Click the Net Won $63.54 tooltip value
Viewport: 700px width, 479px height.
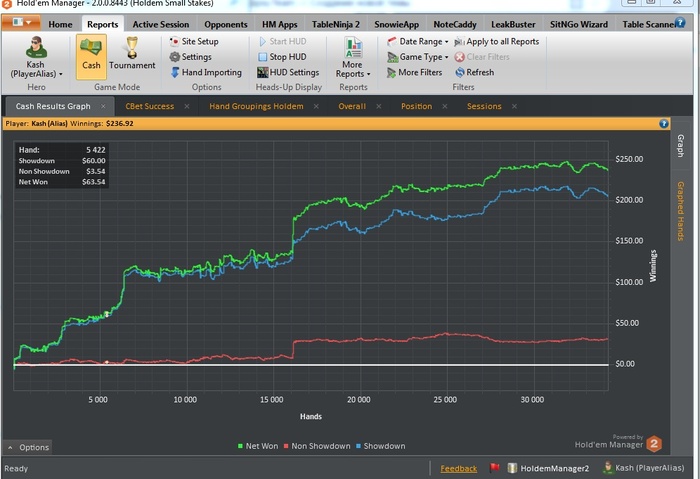(93, 182)
